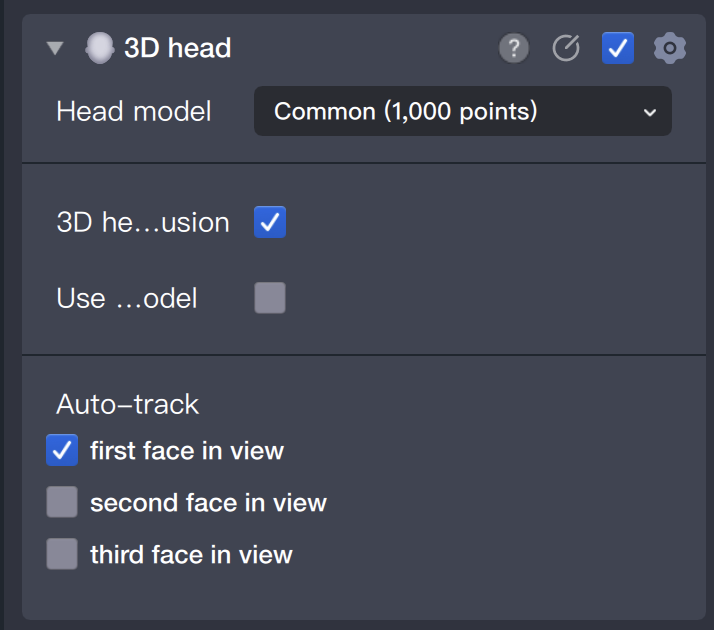Open the Head model dropdown
The image size is (714, 630).
click(462, 111)
